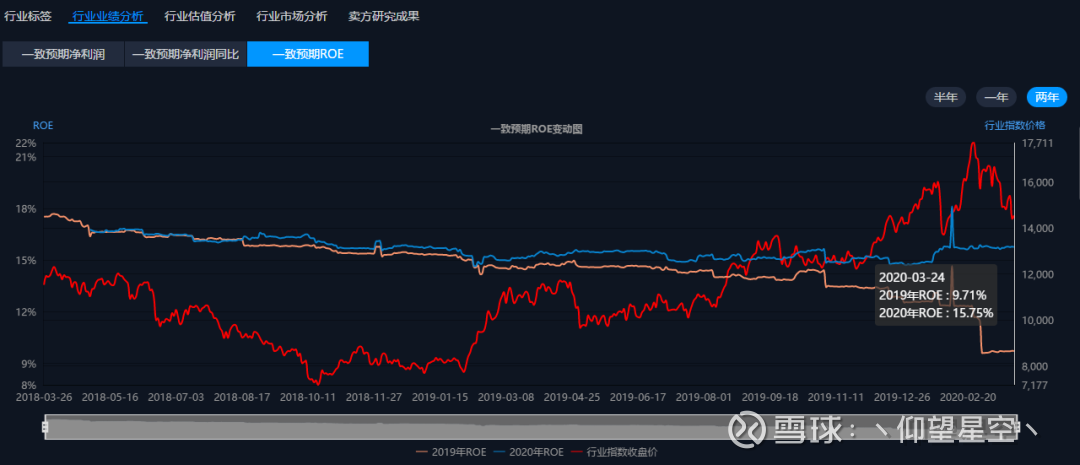Set time range to 半年
The height and width of the screenshot is (465, 1080).
tap(946, 97)
